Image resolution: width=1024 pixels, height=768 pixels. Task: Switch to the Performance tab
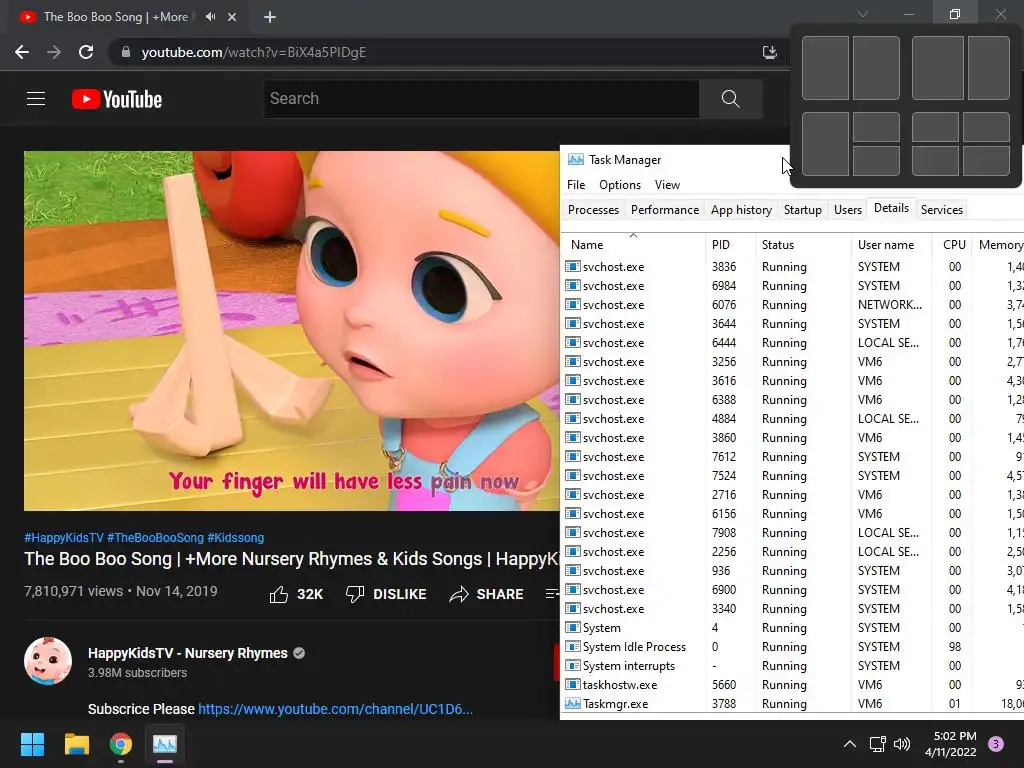[x=665, y=210]
